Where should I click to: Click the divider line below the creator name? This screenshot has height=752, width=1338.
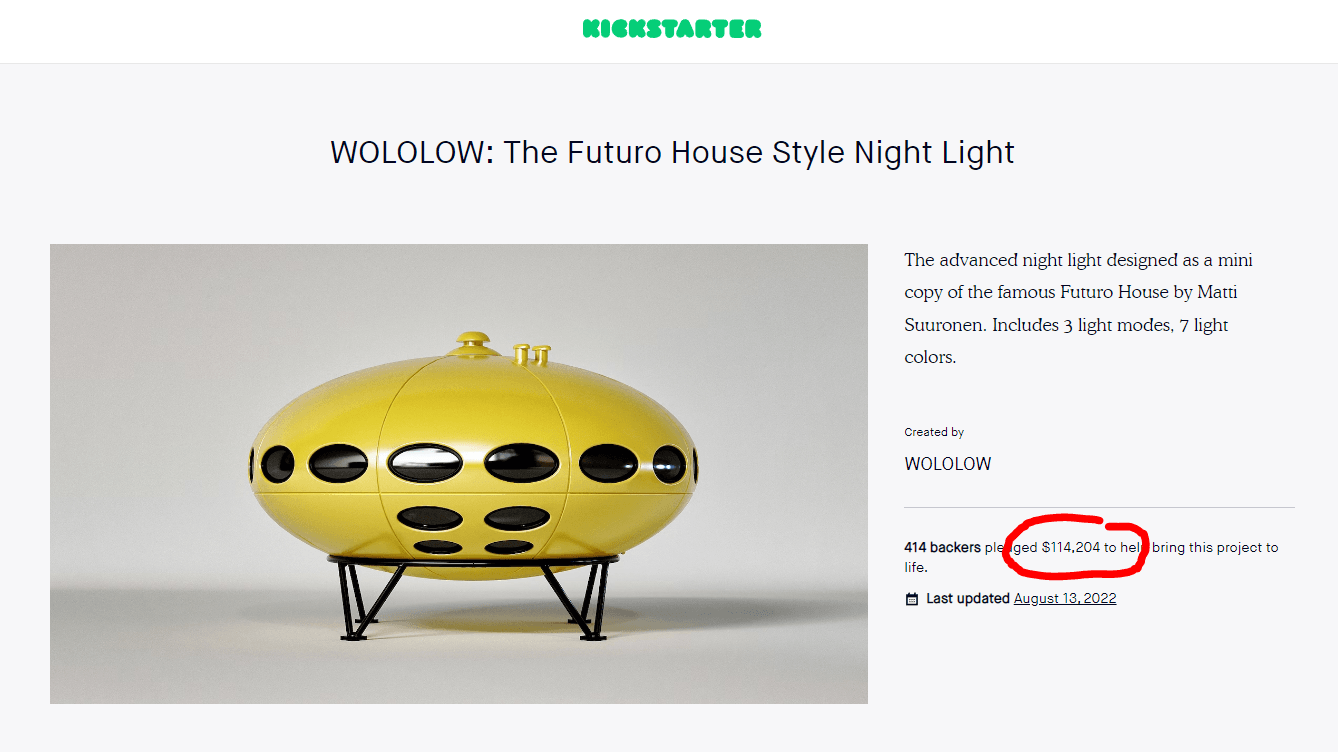pyautogui.click(x=1098, y=508)
